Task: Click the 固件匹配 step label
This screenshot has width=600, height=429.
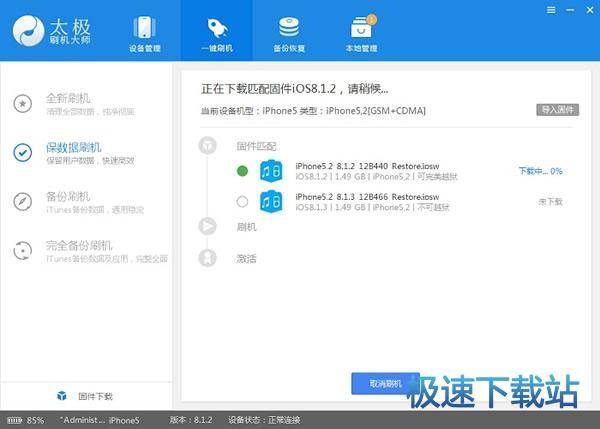Action: (x=256, y=146)
